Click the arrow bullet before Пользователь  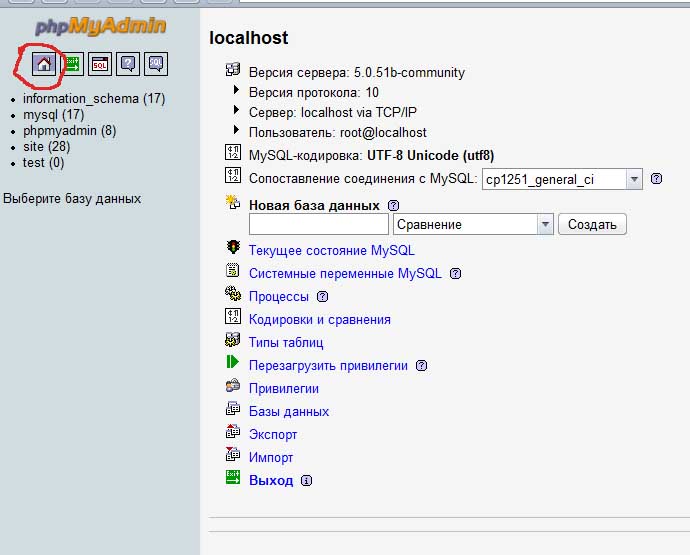point(236,129)
